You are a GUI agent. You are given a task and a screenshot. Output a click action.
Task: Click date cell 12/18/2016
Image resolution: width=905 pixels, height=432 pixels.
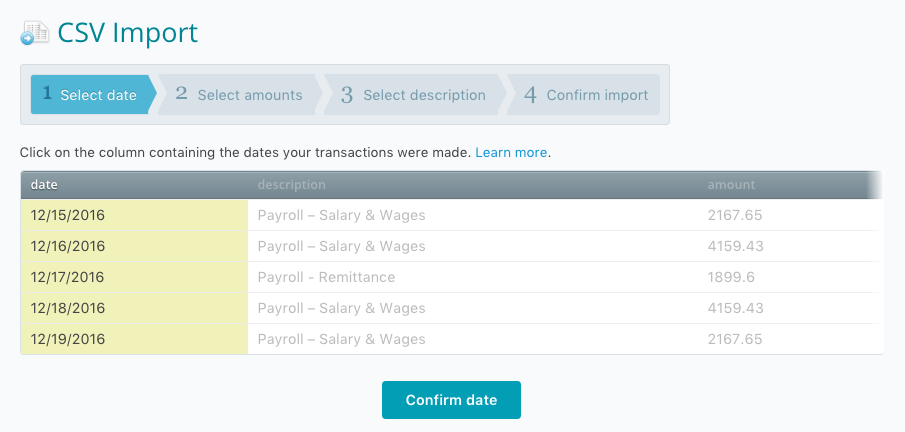point(68,308)
